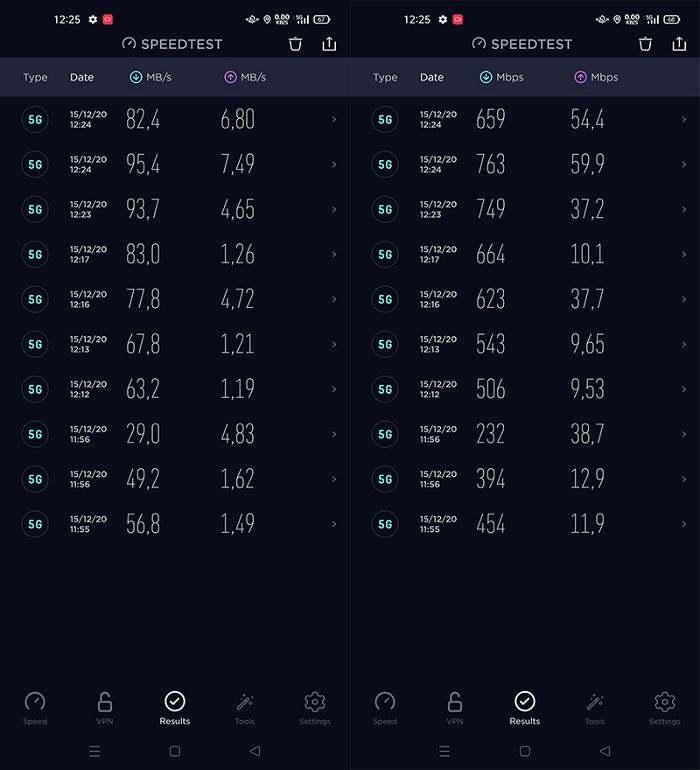700x770 pixels.
Task: Select the 1,26 upload value
Action: (x=238, y=254)
